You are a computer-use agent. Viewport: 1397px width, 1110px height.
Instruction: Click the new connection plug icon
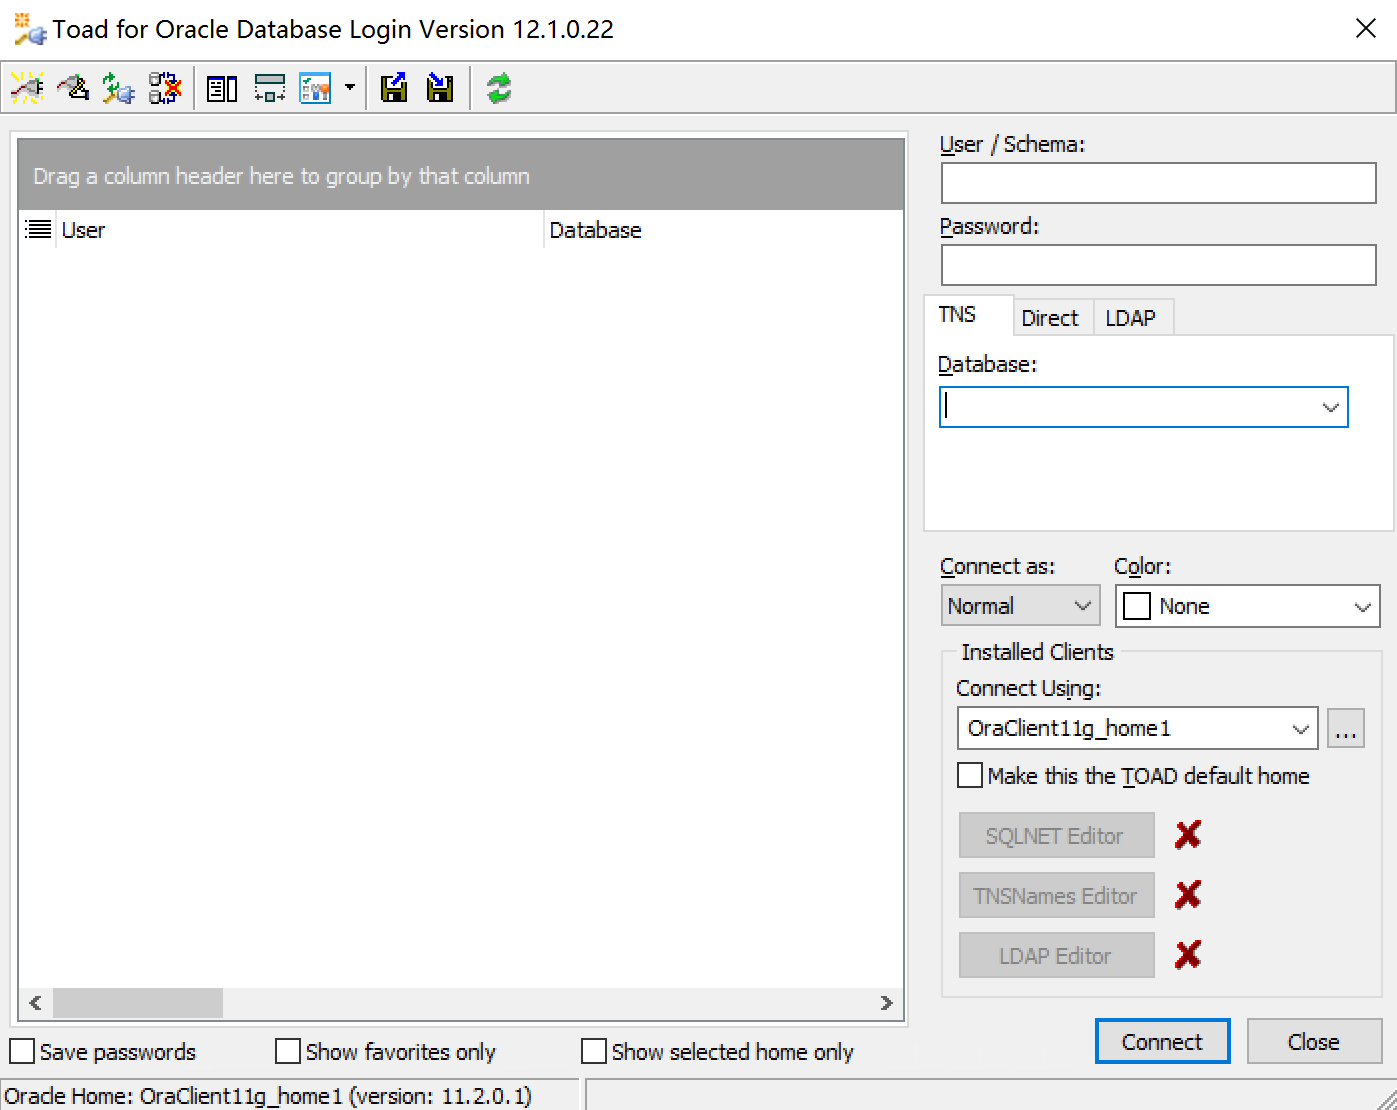pyautogui.click(x=27, y=88)
